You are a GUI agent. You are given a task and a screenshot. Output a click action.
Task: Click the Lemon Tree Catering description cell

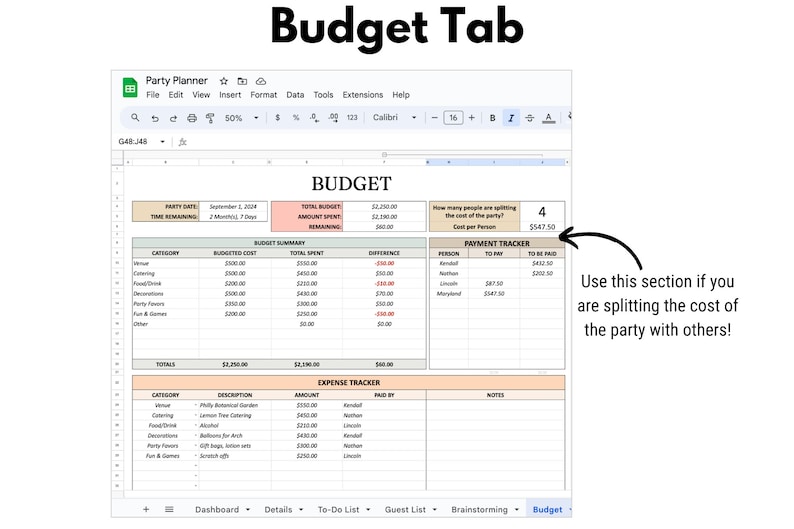[x=234, y=415]
